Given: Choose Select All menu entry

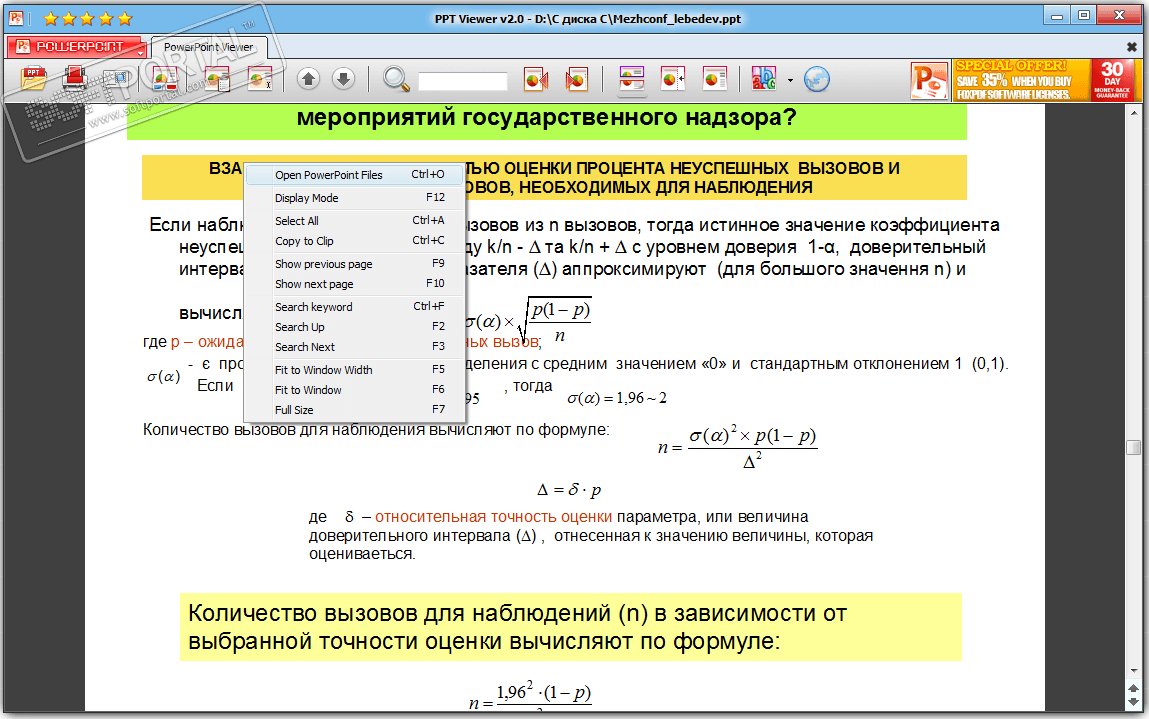Looking at the screenshot, I should [x=355, y=221].
